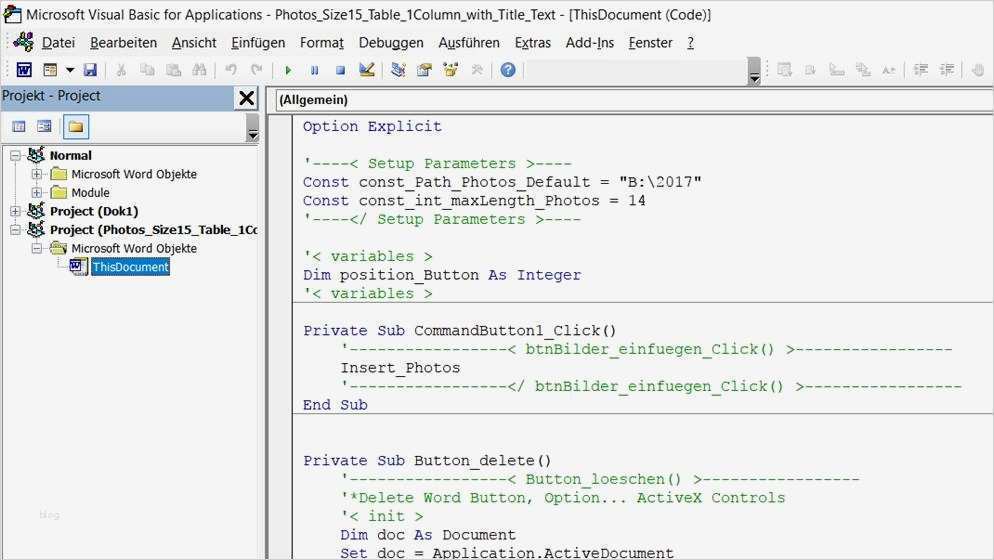Viewport: 994px width, 560px height.
Task: Open the Properties Window toolbar icon
Action: [x=424, y=70]
